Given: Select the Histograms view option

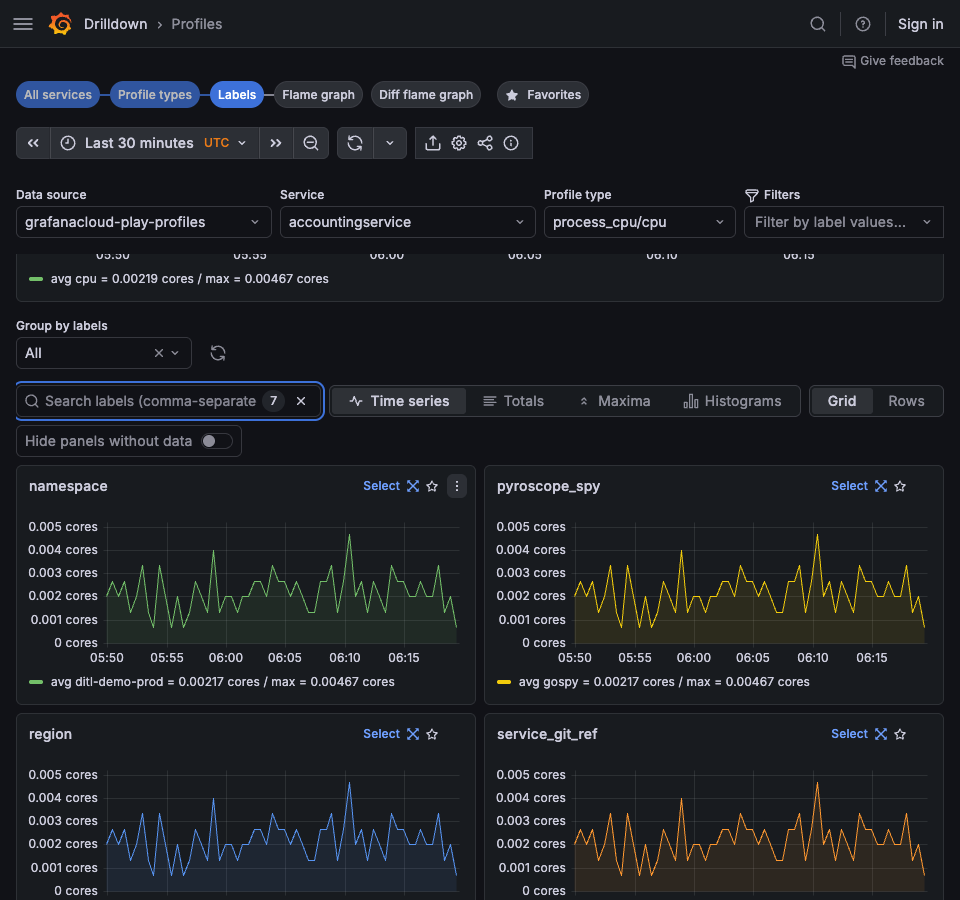Looking at the screenshot, I should (732, 401).
